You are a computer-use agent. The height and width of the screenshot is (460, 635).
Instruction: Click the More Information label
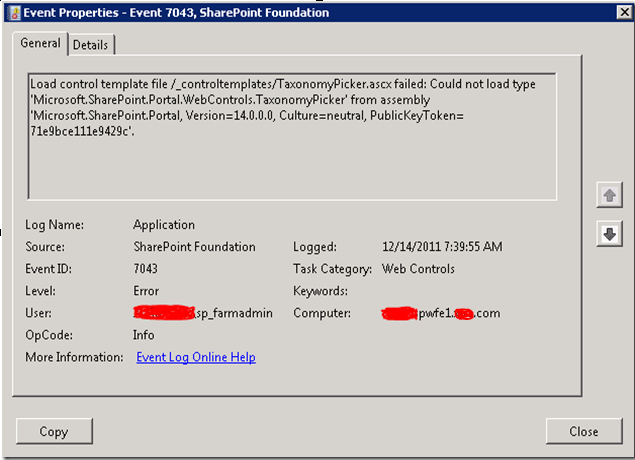74,357
